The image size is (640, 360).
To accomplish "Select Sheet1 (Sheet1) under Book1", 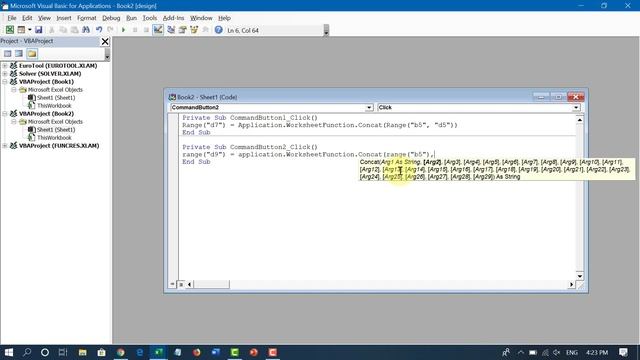I will [x=56, y=98].
